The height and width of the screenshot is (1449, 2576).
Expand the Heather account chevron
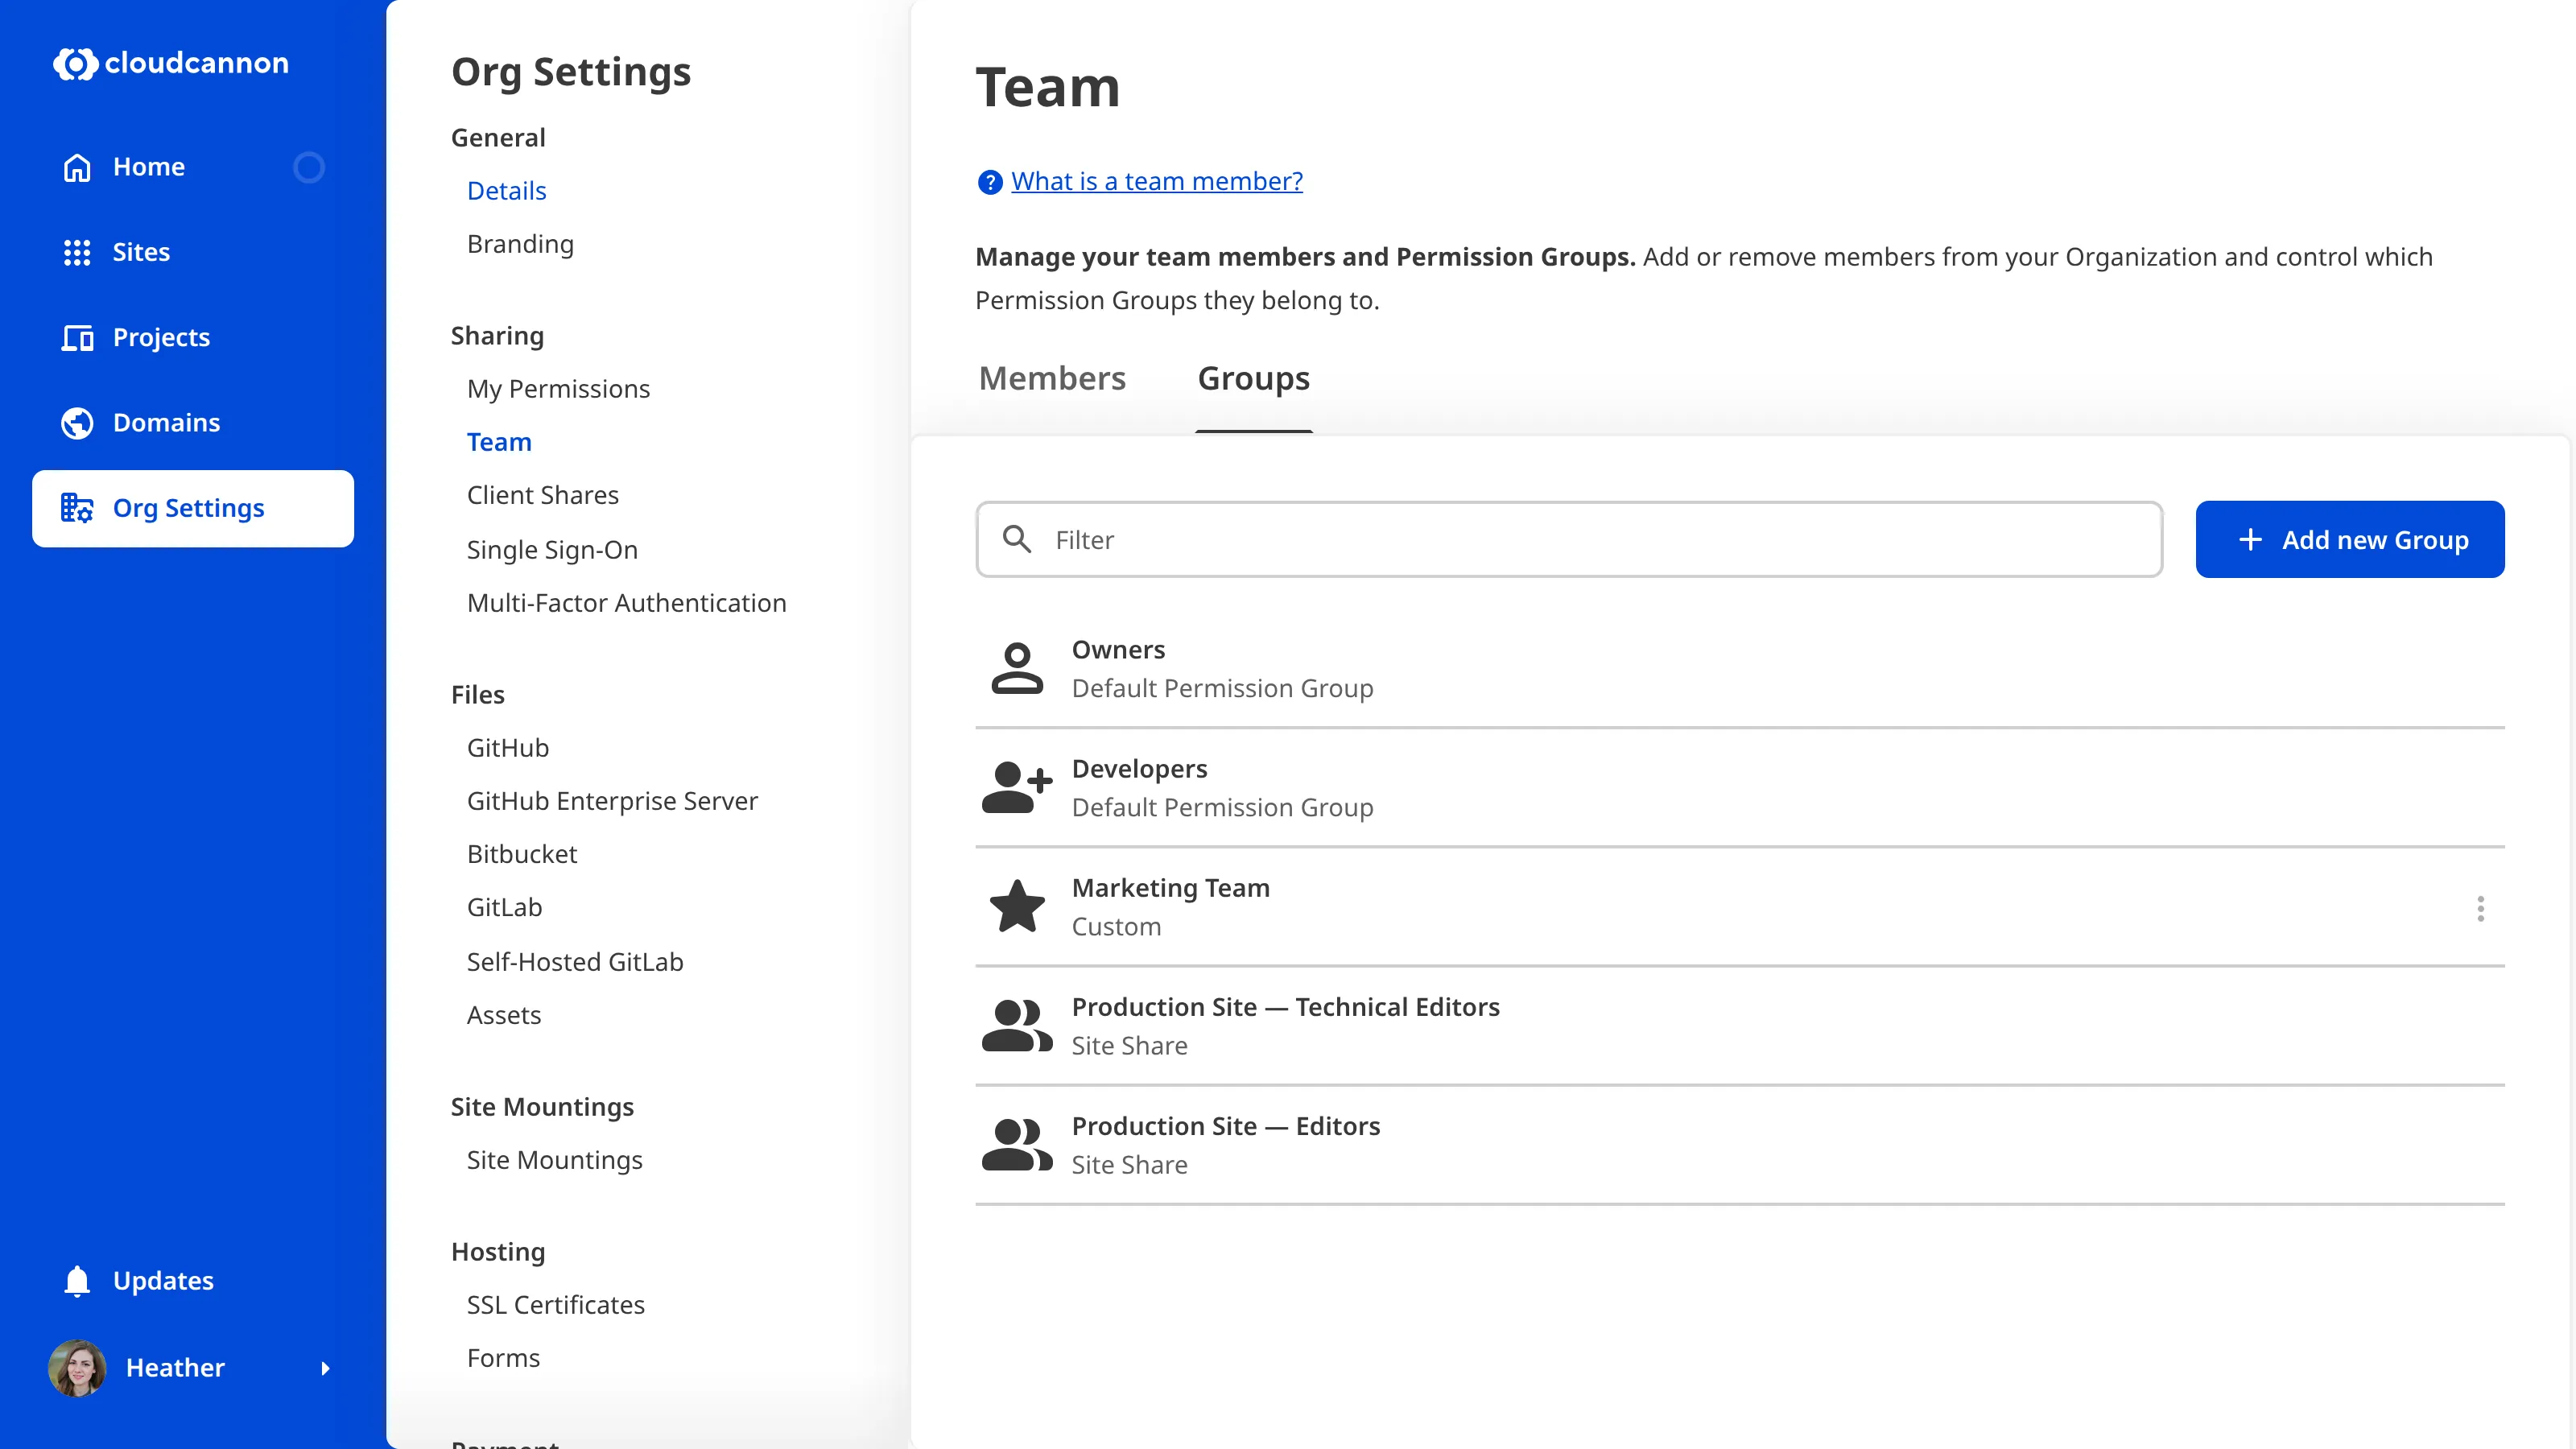coord(327,1369)
